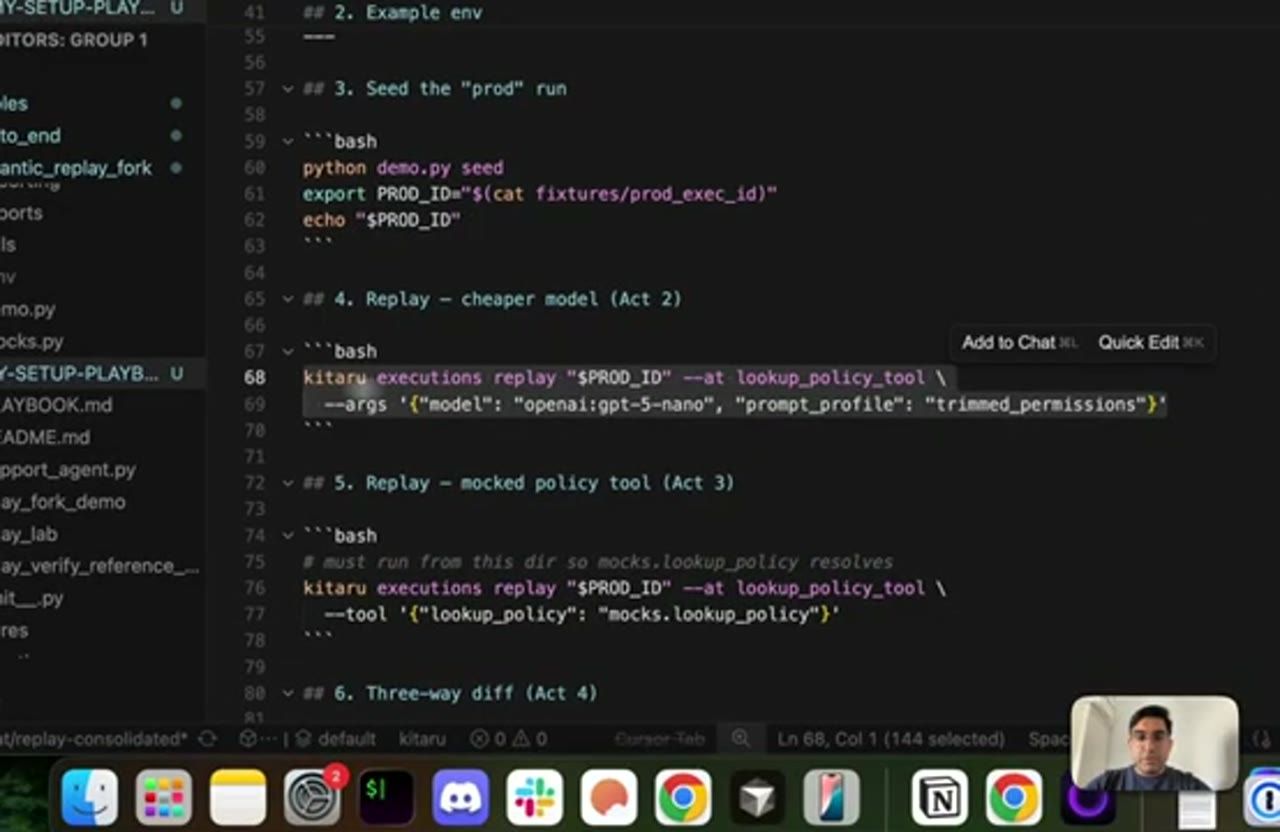Click the '## 4. Replay — cheaper model (Act 2)' heading
Image resolution: width=1280 pixels, height=832 pixels.
pos(492,299)
